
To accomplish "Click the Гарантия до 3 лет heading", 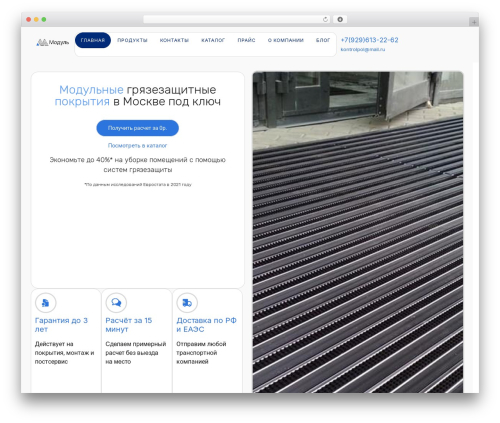I will click(x=61, y=325).
